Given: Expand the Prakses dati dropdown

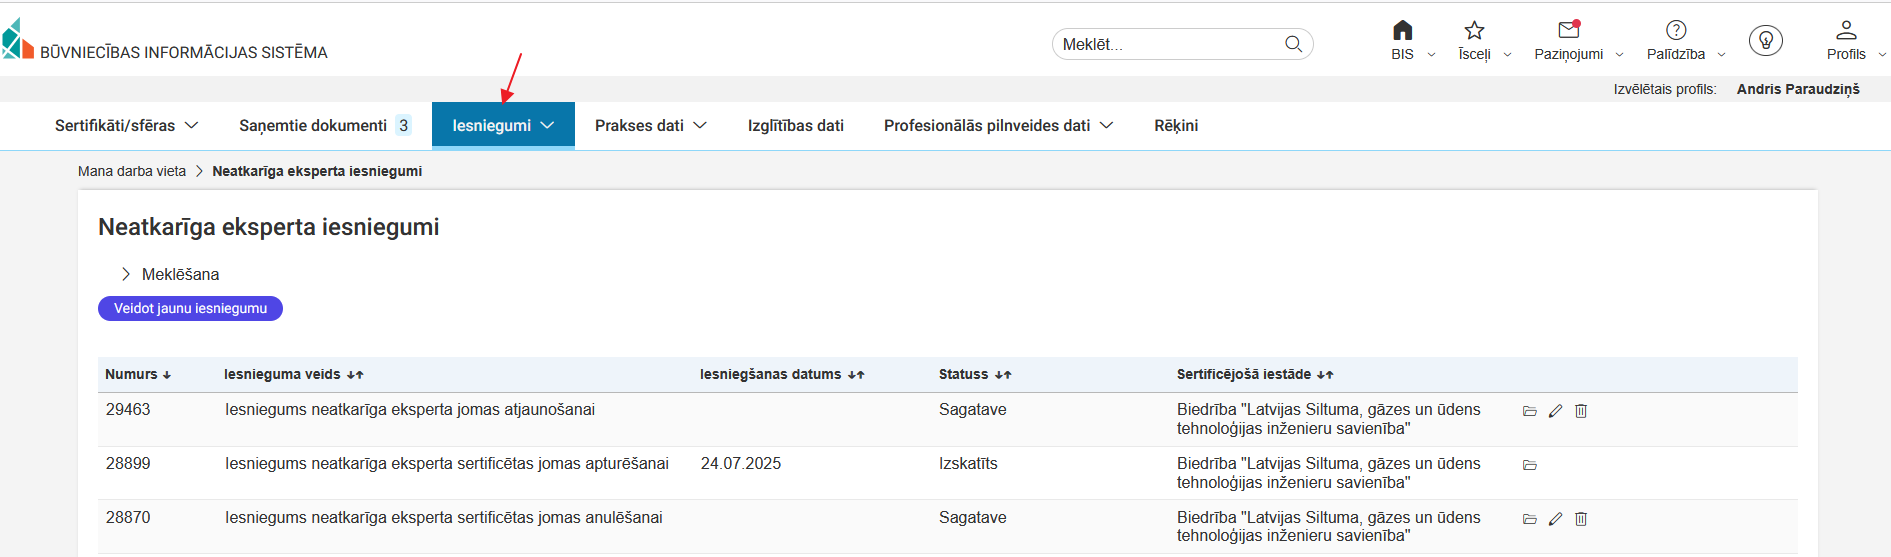Looking at the screenshot, I should coord(650,126).
